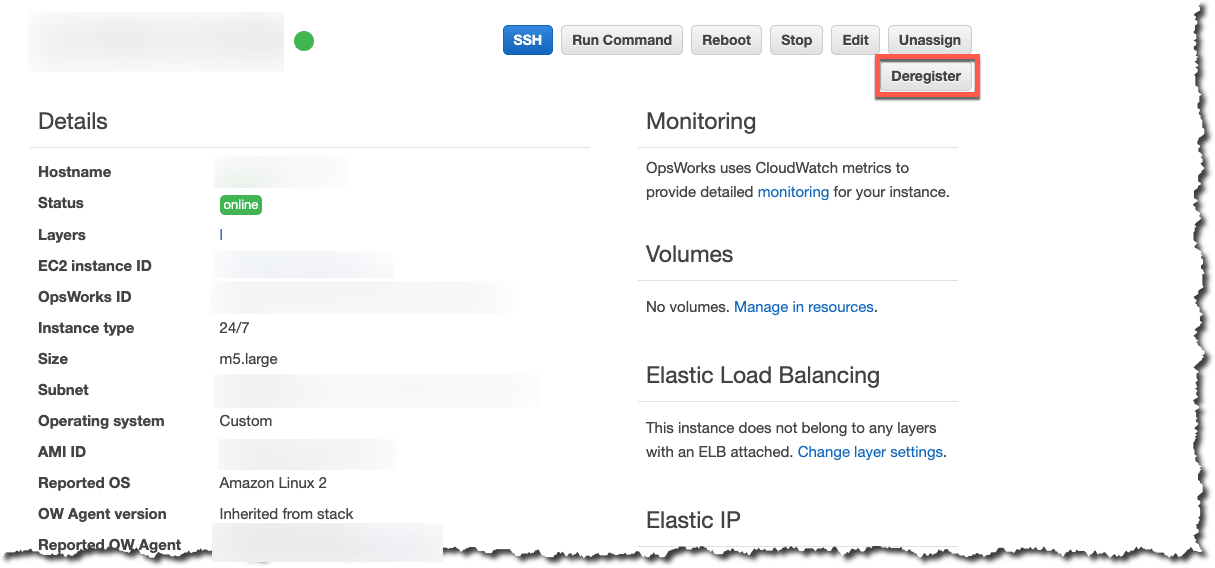This screenshot has width=1215, height=568.
Task: Unassign the instance from its layer
Action: tap(929, 40)
